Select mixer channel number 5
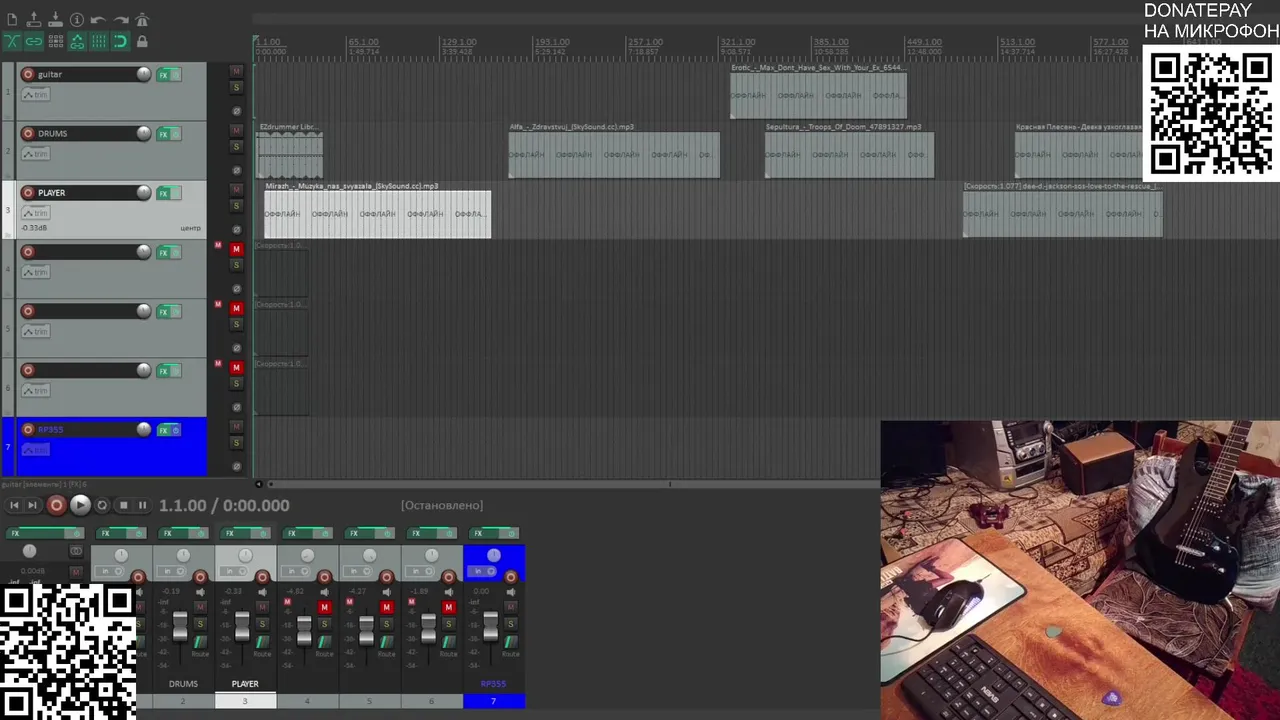This screenshot has width=1280, height=720. pyautogui.click(x=369, y=701)
